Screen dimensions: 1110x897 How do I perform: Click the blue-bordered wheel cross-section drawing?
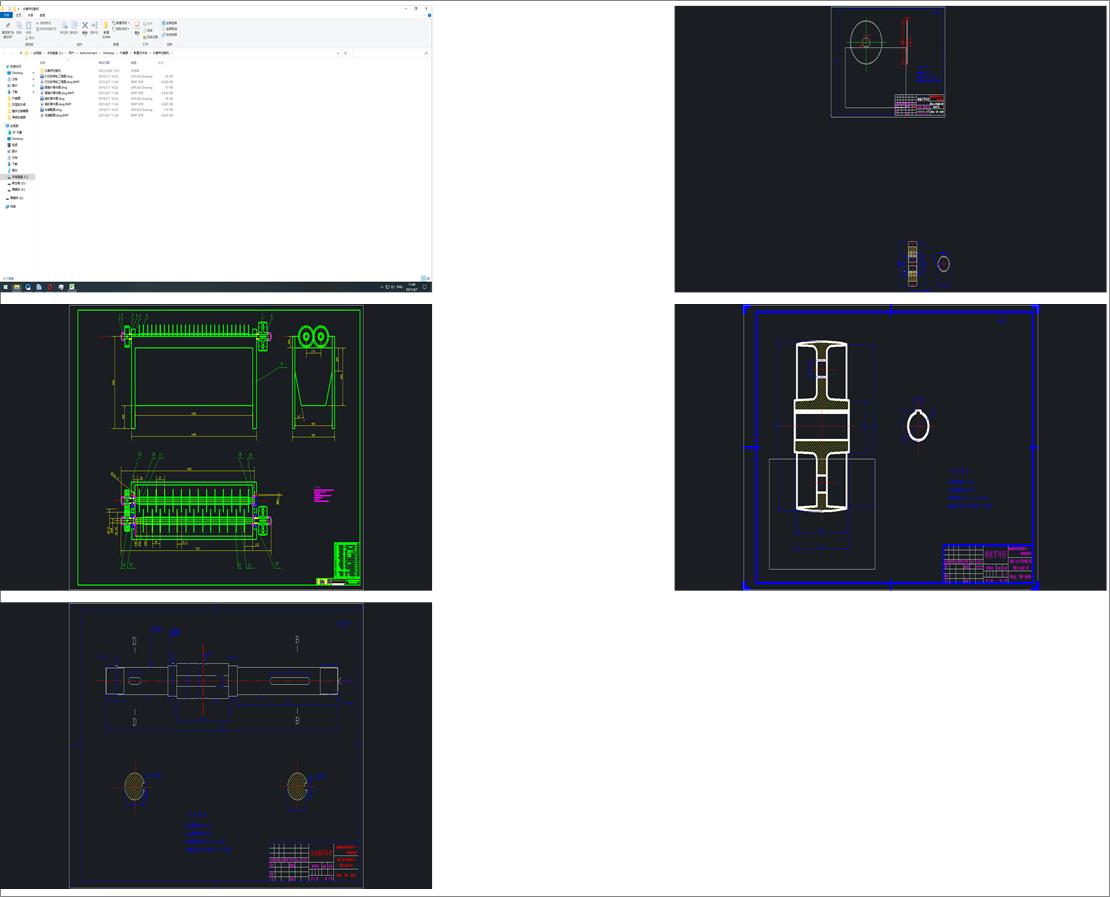click(891, 447)
